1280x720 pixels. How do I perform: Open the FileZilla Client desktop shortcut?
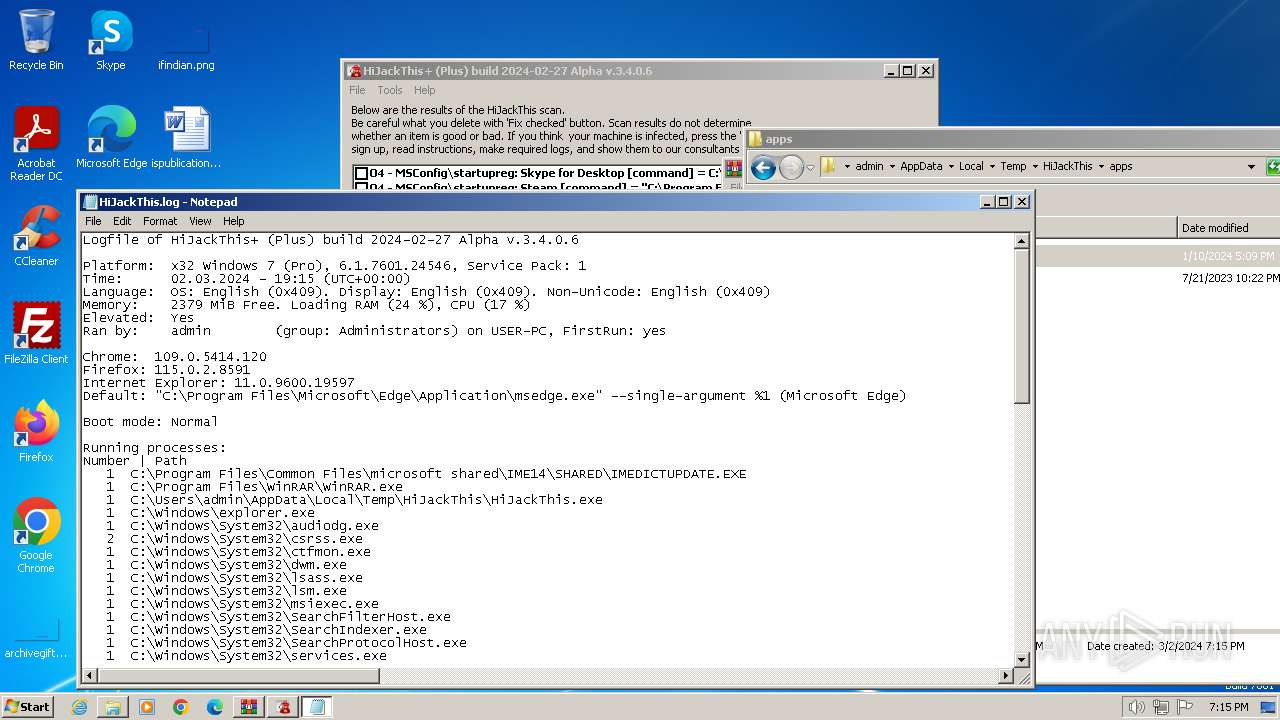[x=36, y=334]
